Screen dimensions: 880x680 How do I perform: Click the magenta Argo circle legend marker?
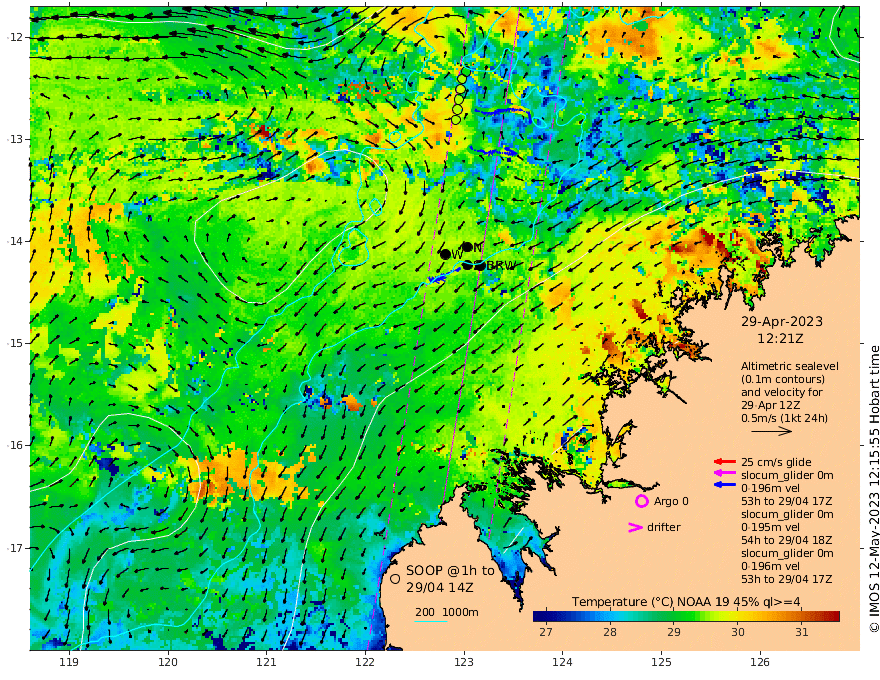click(x=641, y=501)
